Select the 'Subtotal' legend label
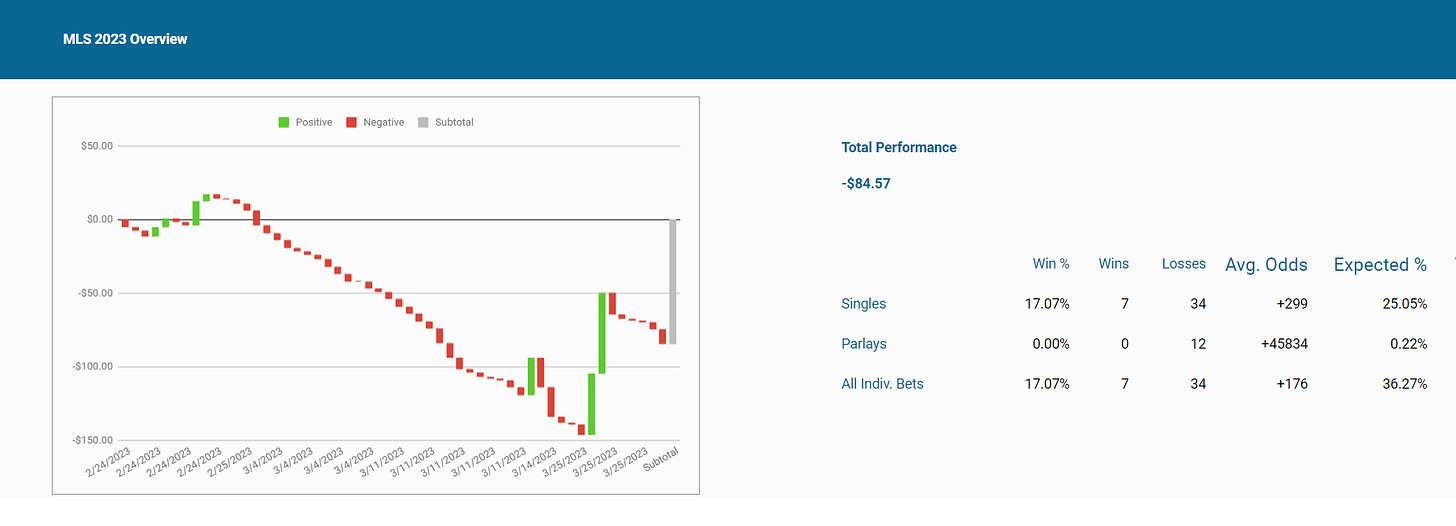Screen dimensions: 1456x526 point(454,122)
